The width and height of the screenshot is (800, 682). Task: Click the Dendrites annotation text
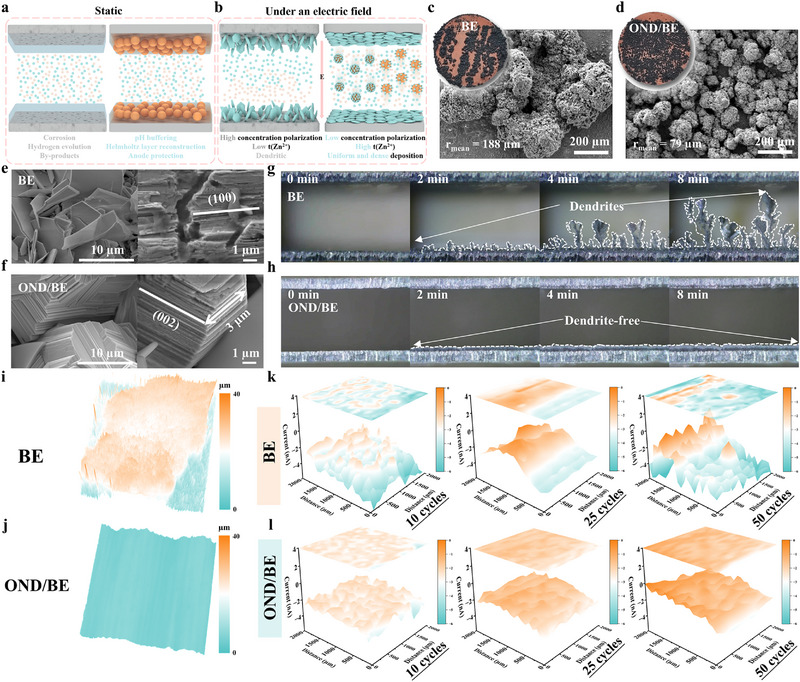[596, 207]
